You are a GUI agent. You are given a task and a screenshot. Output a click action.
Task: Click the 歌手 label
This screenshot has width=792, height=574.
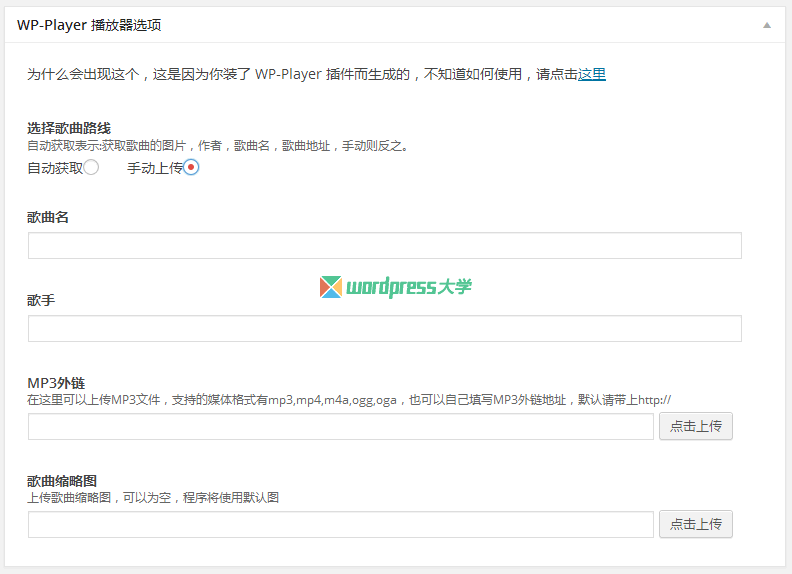click(x=40, y=300)
